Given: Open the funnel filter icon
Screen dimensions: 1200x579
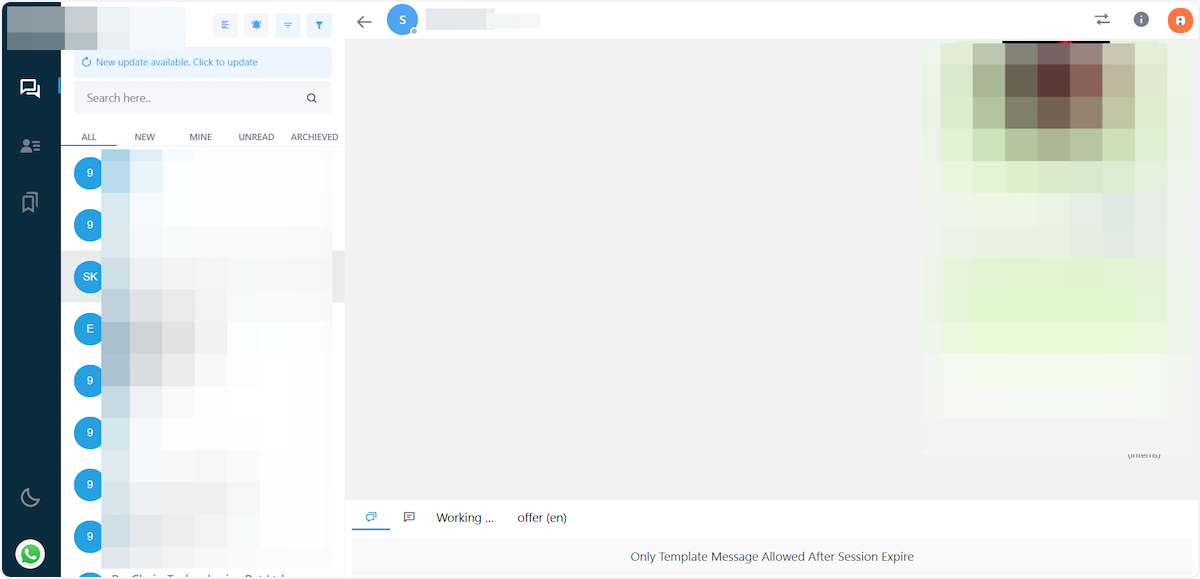Looking at the screenshot, I should coord(318,25).
